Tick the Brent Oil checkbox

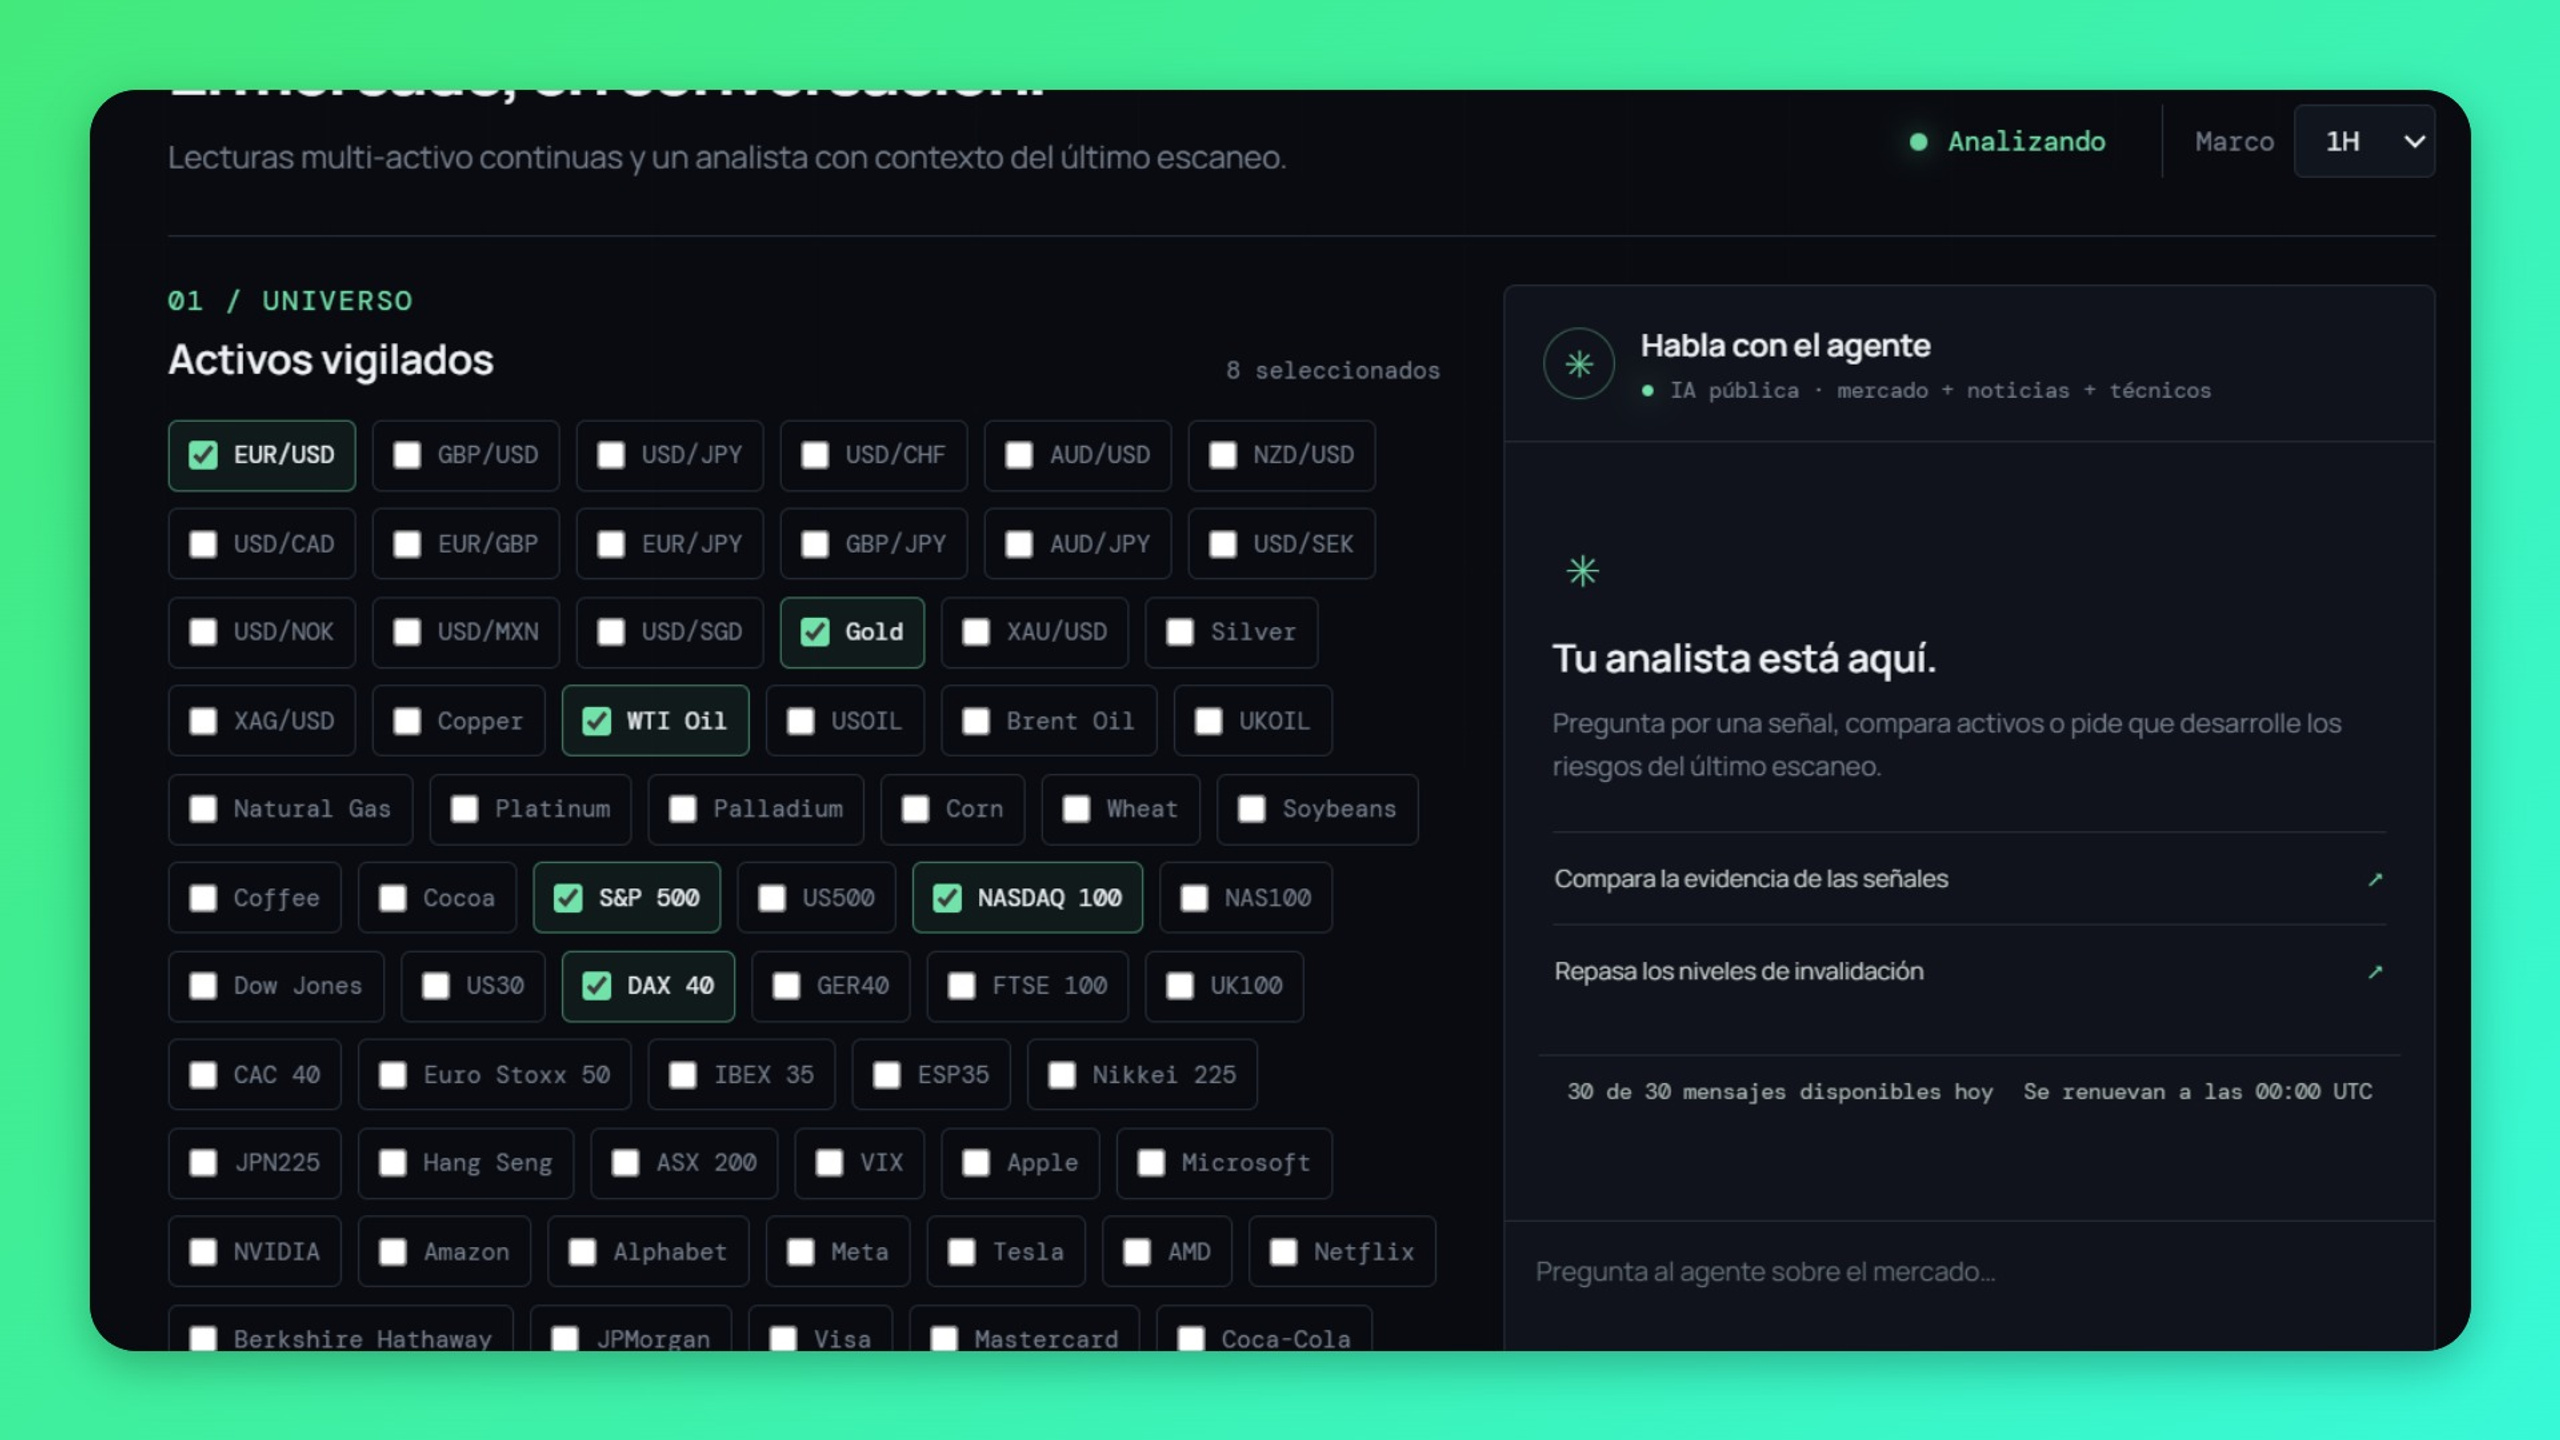976,721
